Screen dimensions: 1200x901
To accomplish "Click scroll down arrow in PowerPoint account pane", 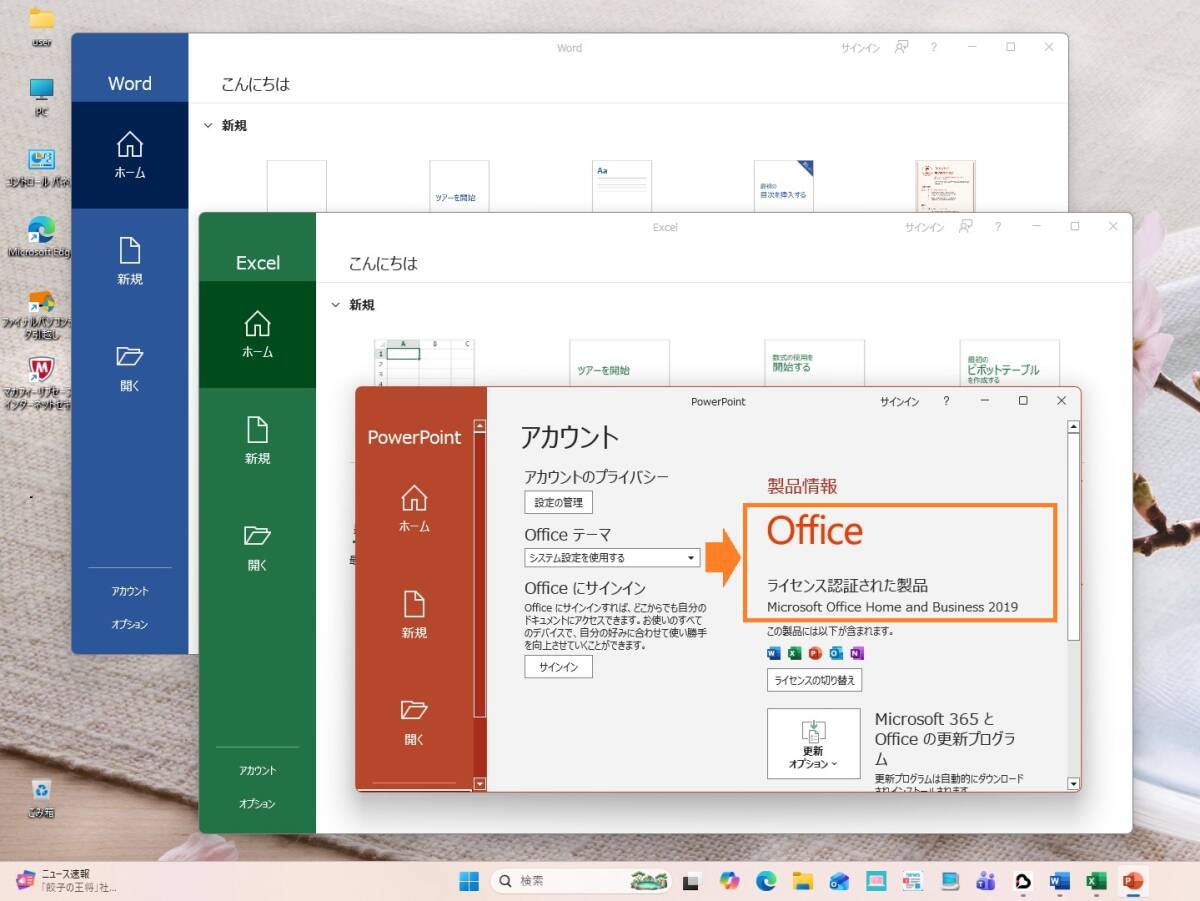I will [x=1074, y=784].
